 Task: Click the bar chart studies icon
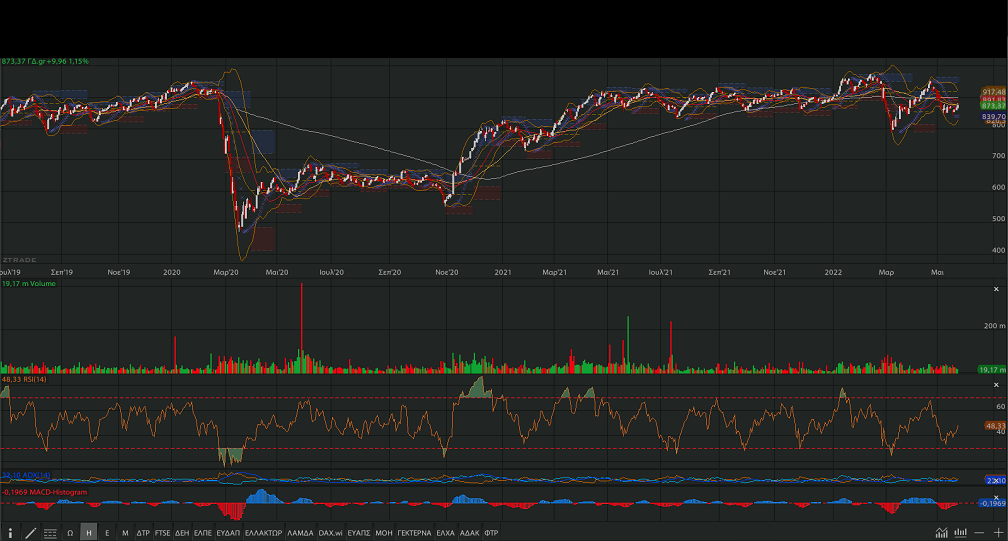961,533
